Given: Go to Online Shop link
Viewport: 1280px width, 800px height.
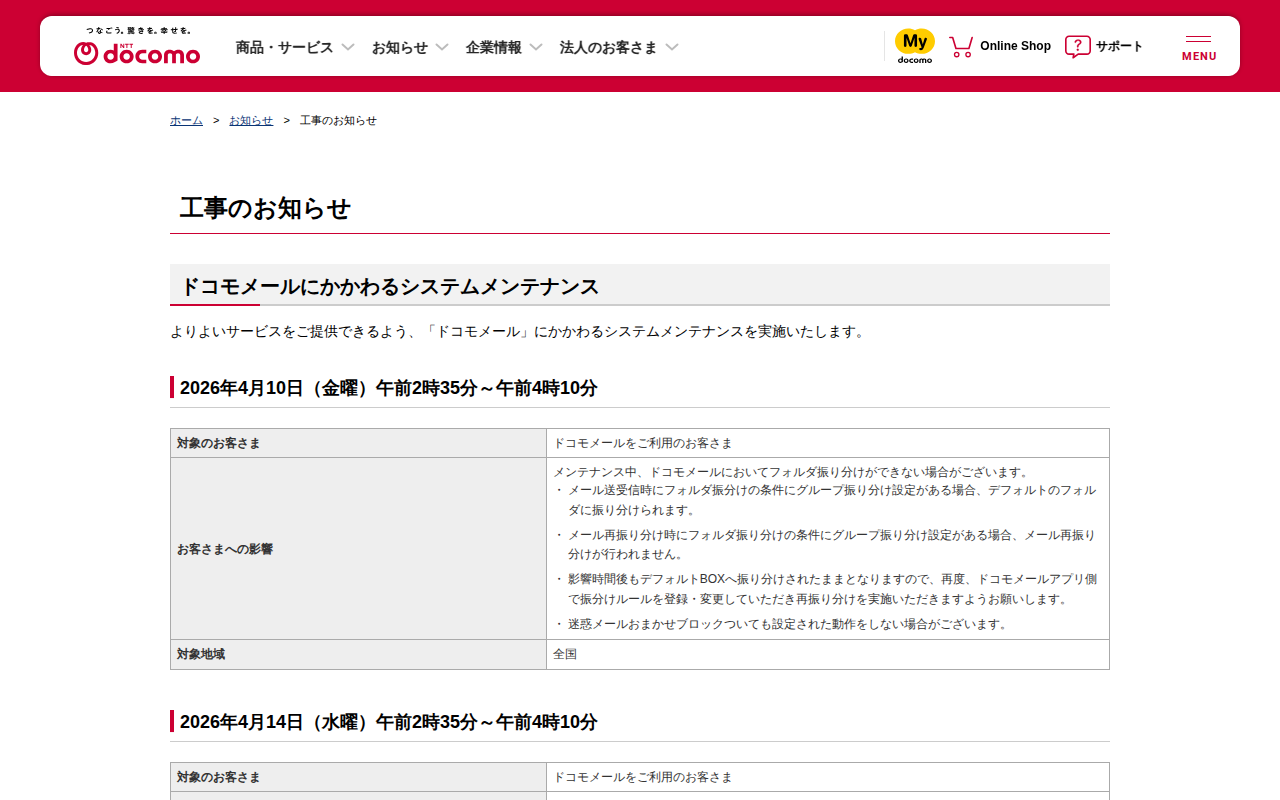Looking at the screenshot, I should (1015, 46).
